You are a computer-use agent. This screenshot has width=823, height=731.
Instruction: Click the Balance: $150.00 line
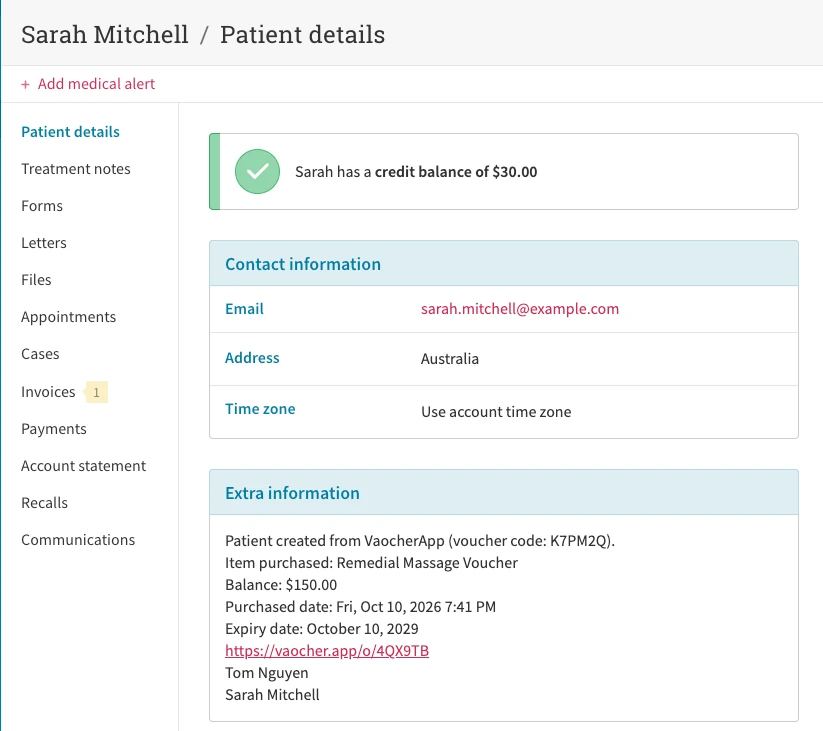(x=281, y=585)
